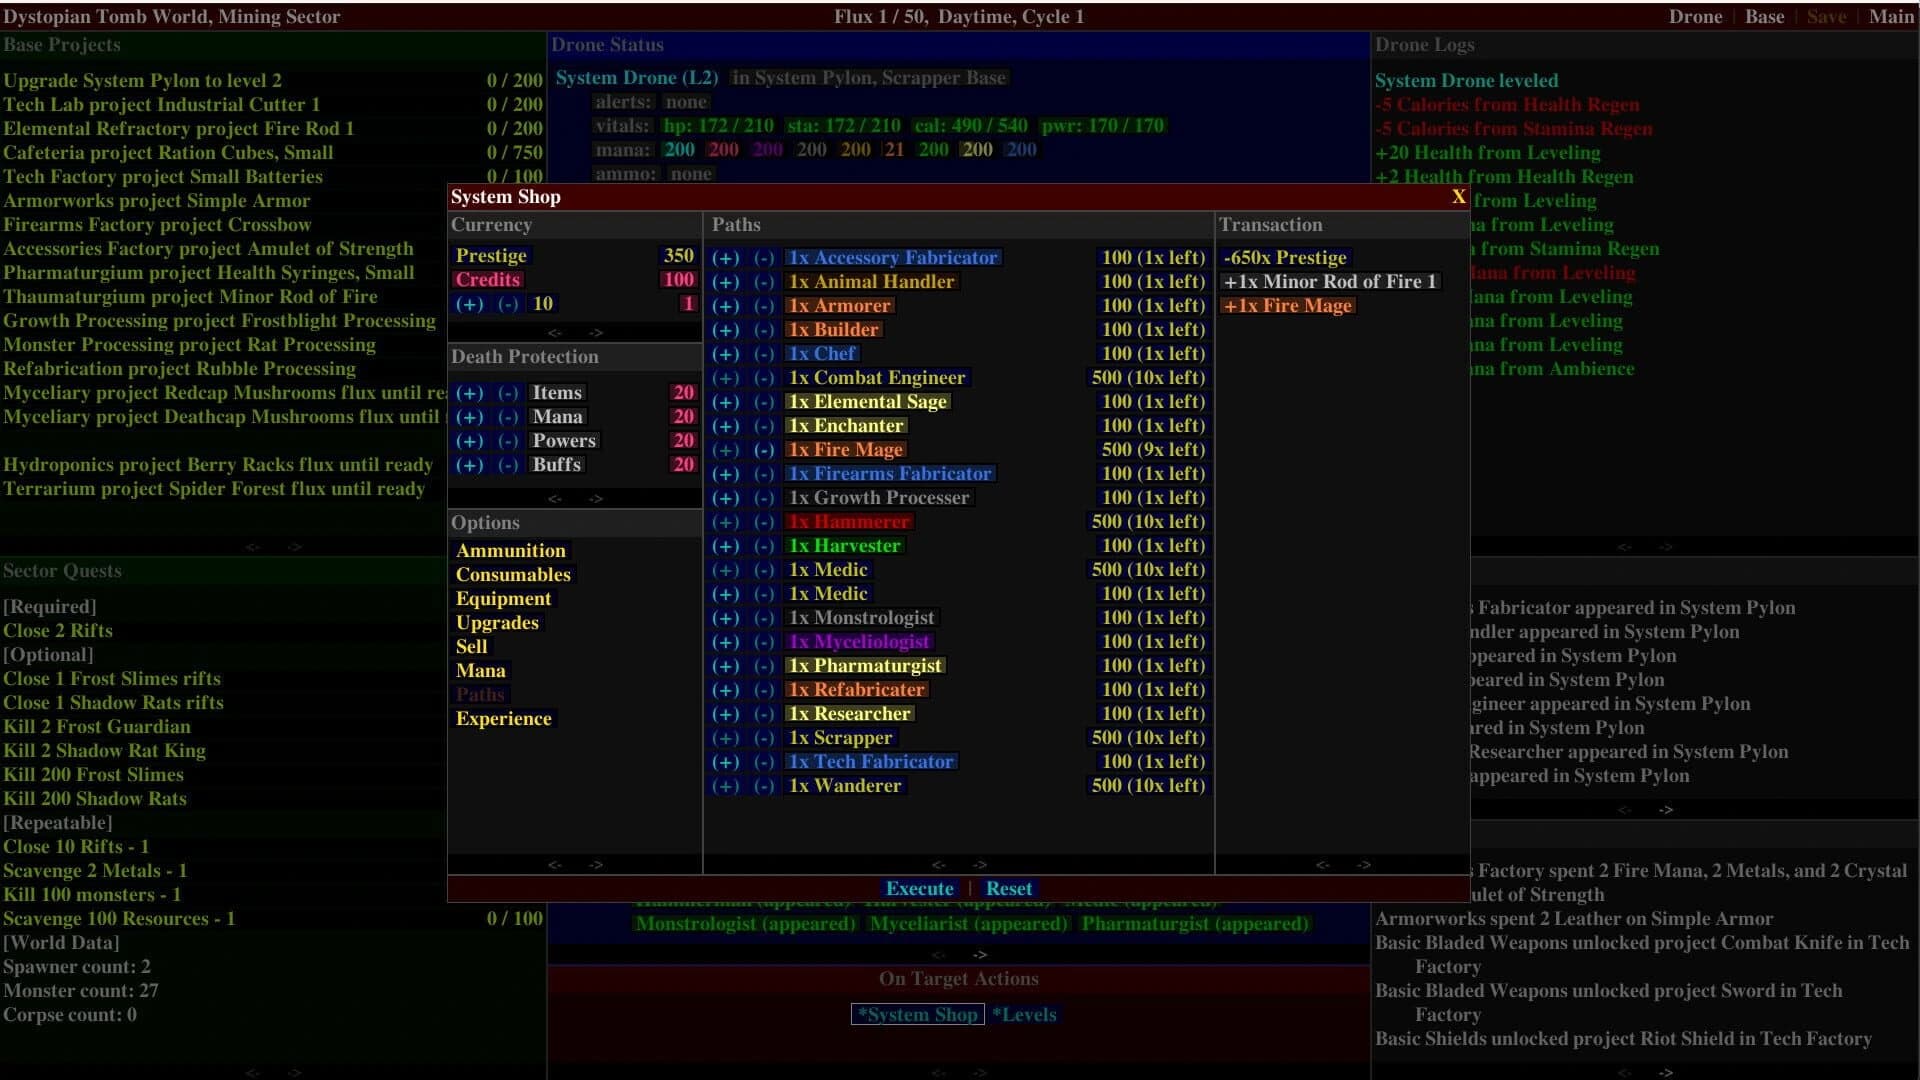The height and width of the screenshot is (1080, 1920).
Task: Open the Main menu in top bar
Action: point(1891,17)
